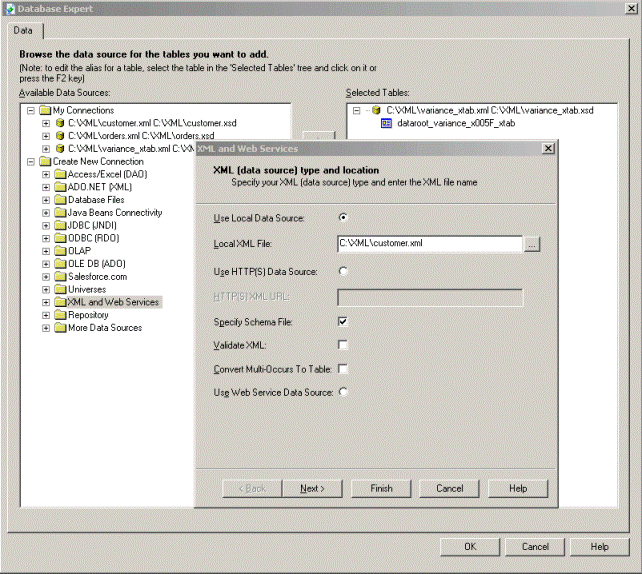
Task: Collapse the My Connections tree node
Action: 31,111
